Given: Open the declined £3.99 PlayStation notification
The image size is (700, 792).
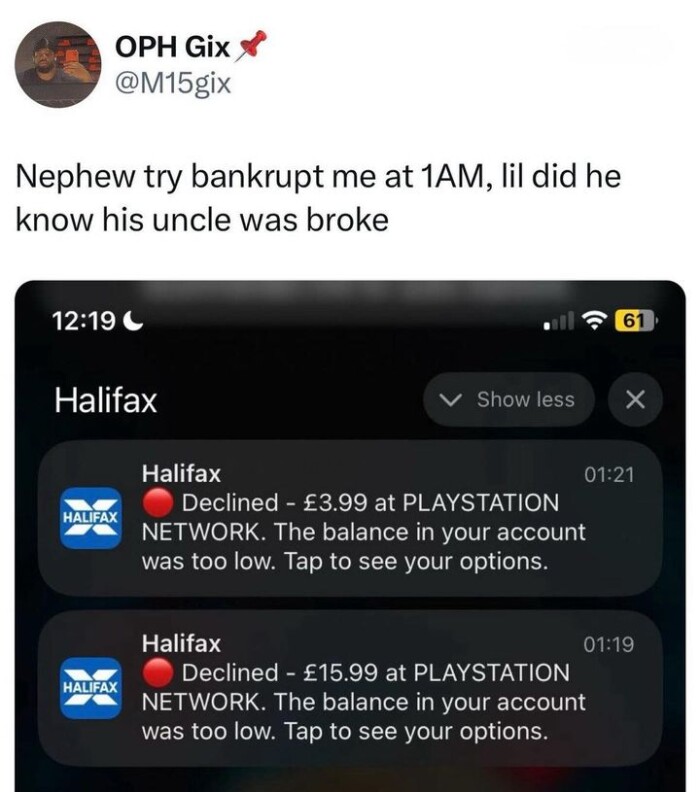Looking at the screenshot, I should [x=350, y=518].
